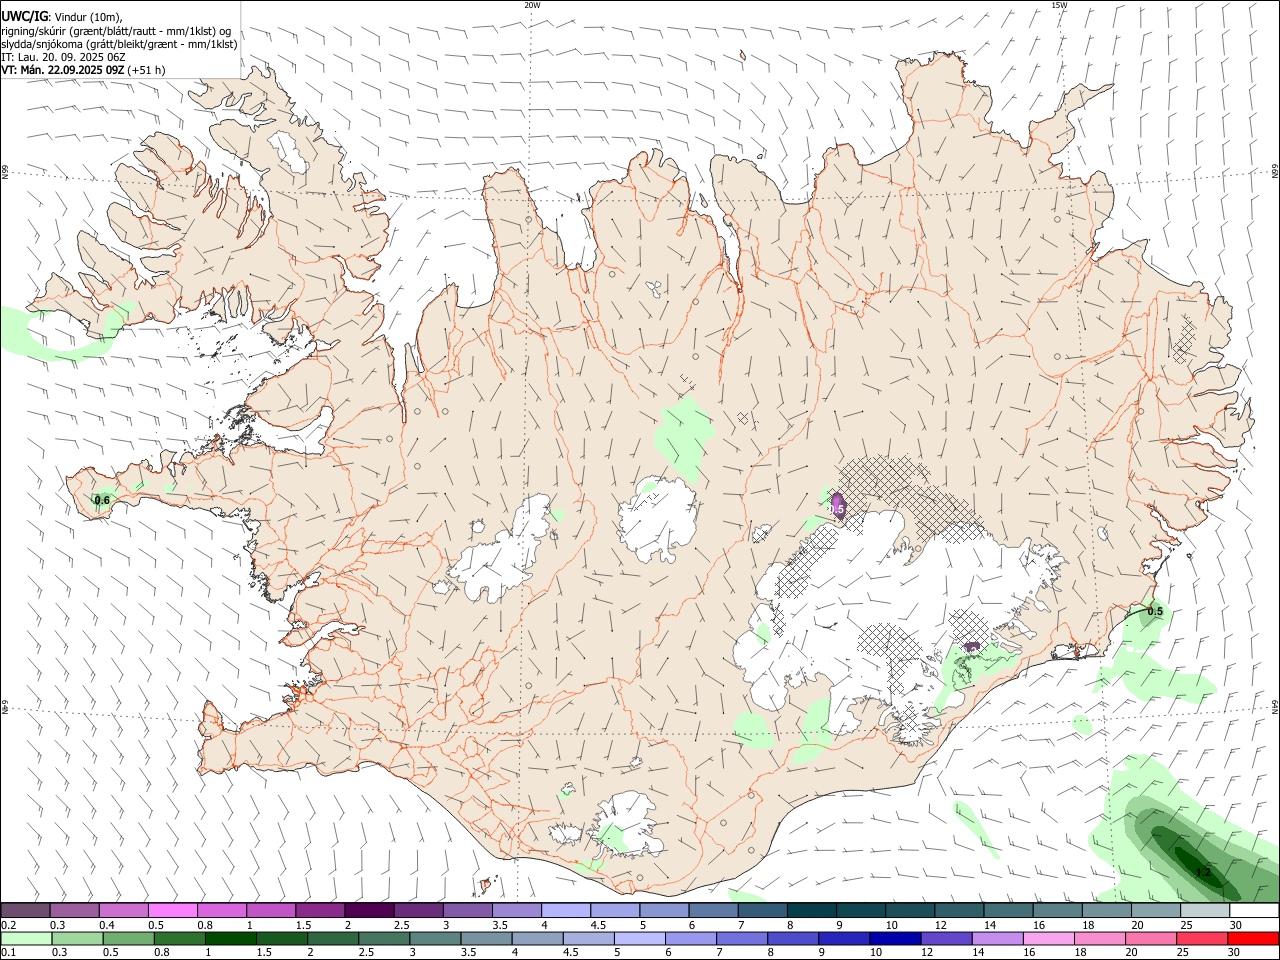Select lower legend swatch between 6 and 7
The image size is (1280, 960).
point(689,938)
